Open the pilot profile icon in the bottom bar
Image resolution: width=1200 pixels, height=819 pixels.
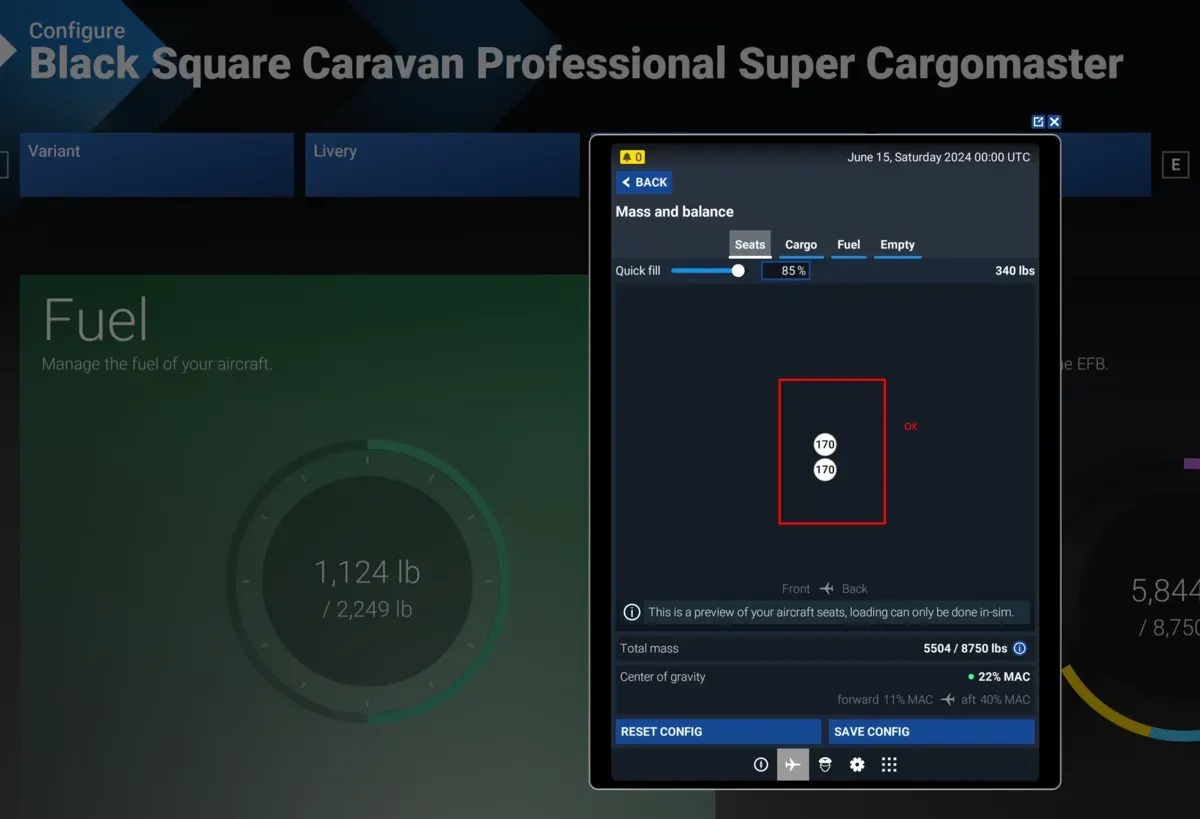tap(825, 765)
